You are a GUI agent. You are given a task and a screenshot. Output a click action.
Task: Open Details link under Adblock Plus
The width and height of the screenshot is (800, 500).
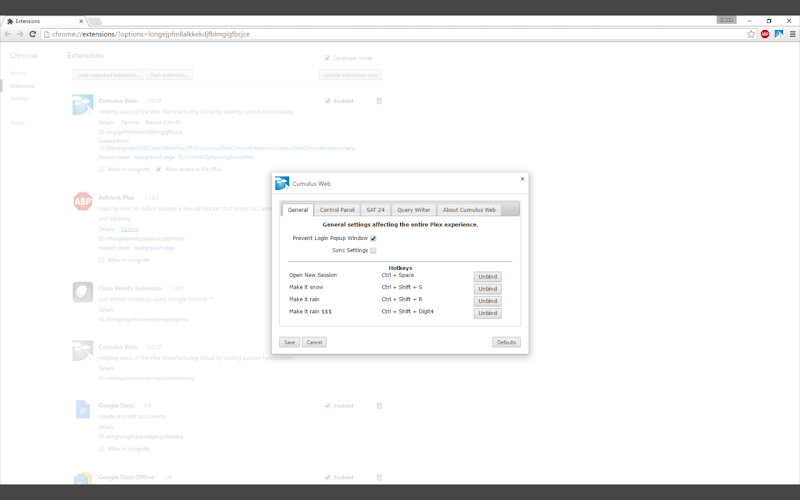[106, 229]
